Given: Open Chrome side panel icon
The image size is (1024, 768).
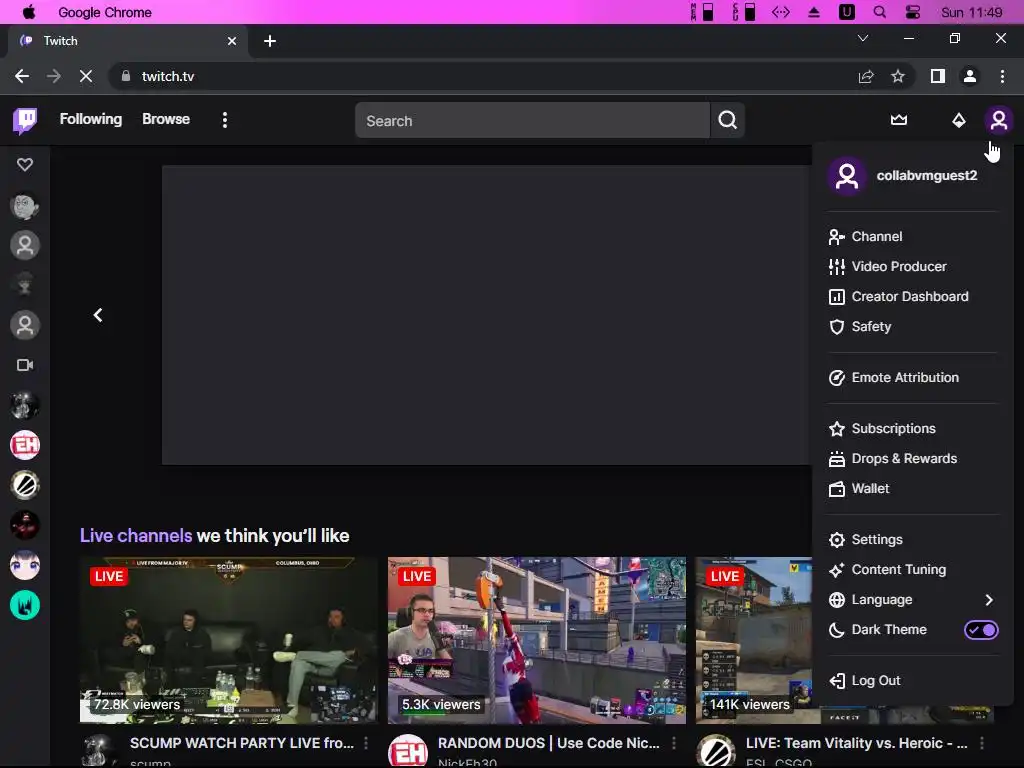Looking at the screenshot, I should coord(938,76).
